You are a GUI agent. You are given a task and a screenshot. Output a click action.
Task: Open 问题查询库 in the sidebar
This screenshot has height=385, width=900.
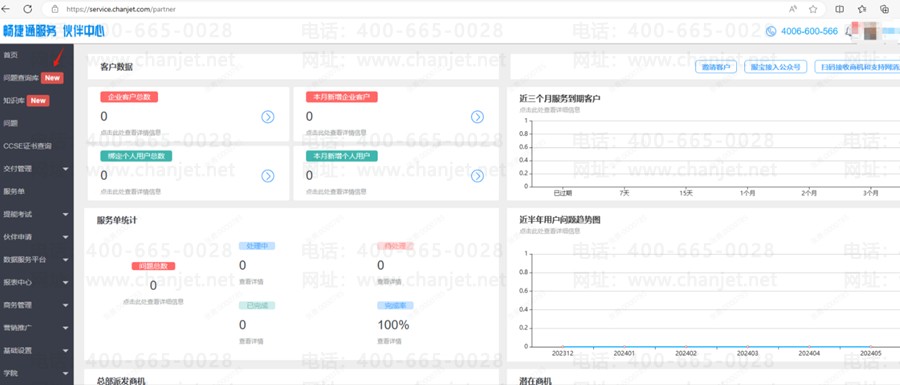(x=21, y=77)
